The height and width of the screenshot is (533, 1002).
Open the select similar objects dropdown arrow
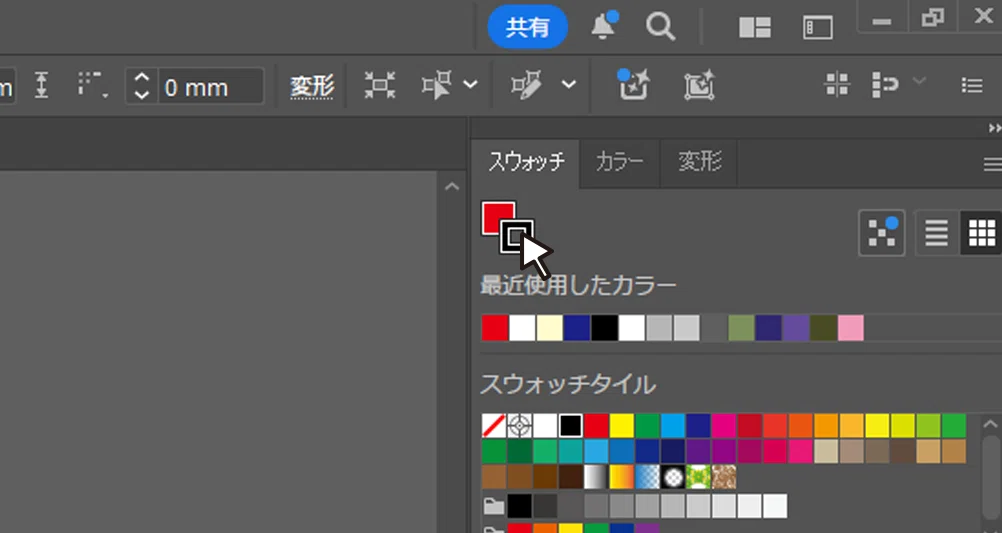(470, 84)
